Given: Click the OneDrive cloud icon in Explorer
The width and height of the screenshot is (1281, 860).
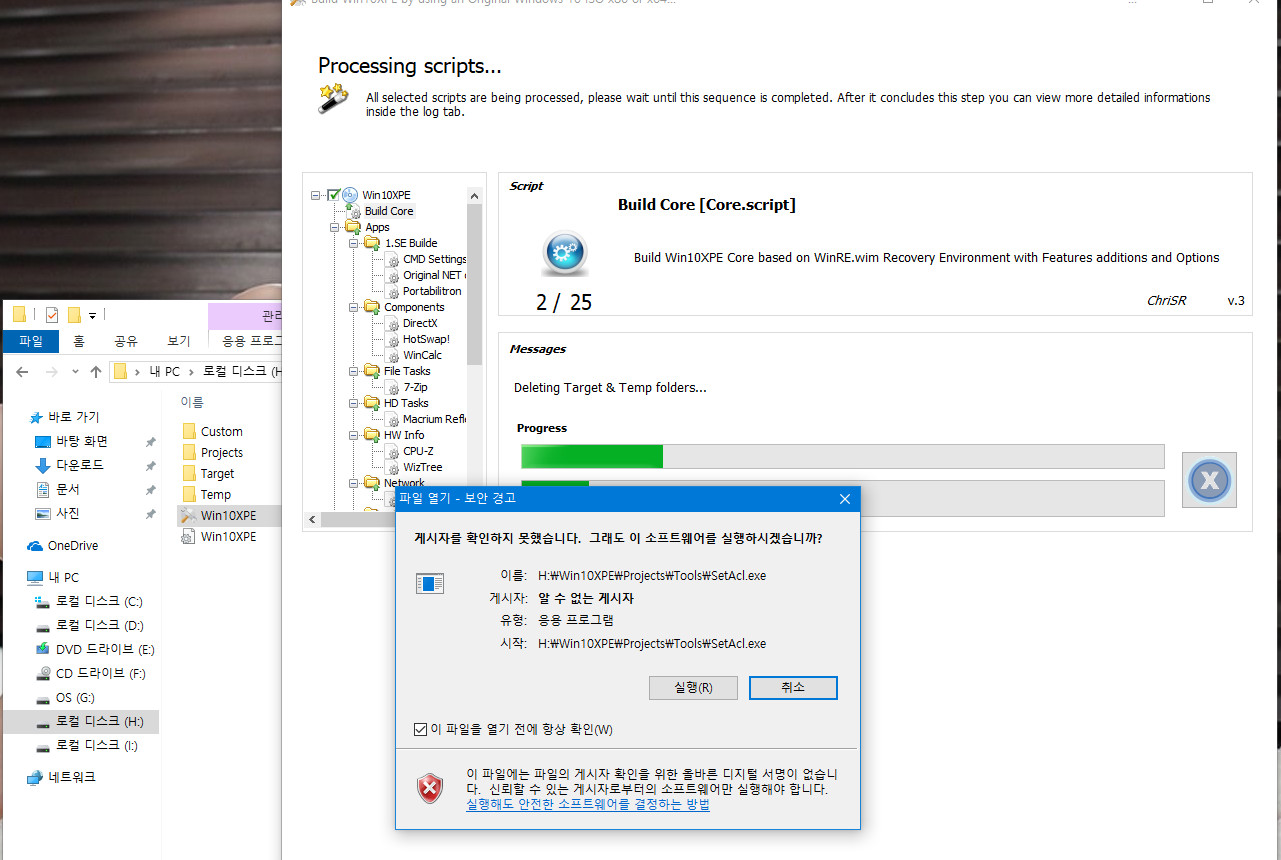Looking at the screenshot, I should click(x=35, y=546).
